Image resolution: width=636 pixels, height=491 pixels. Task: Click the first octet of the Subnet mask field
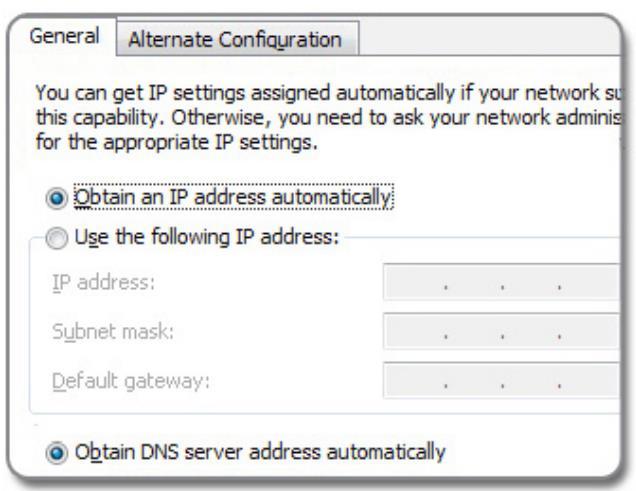pyautogui.click(x=416, y=331)
